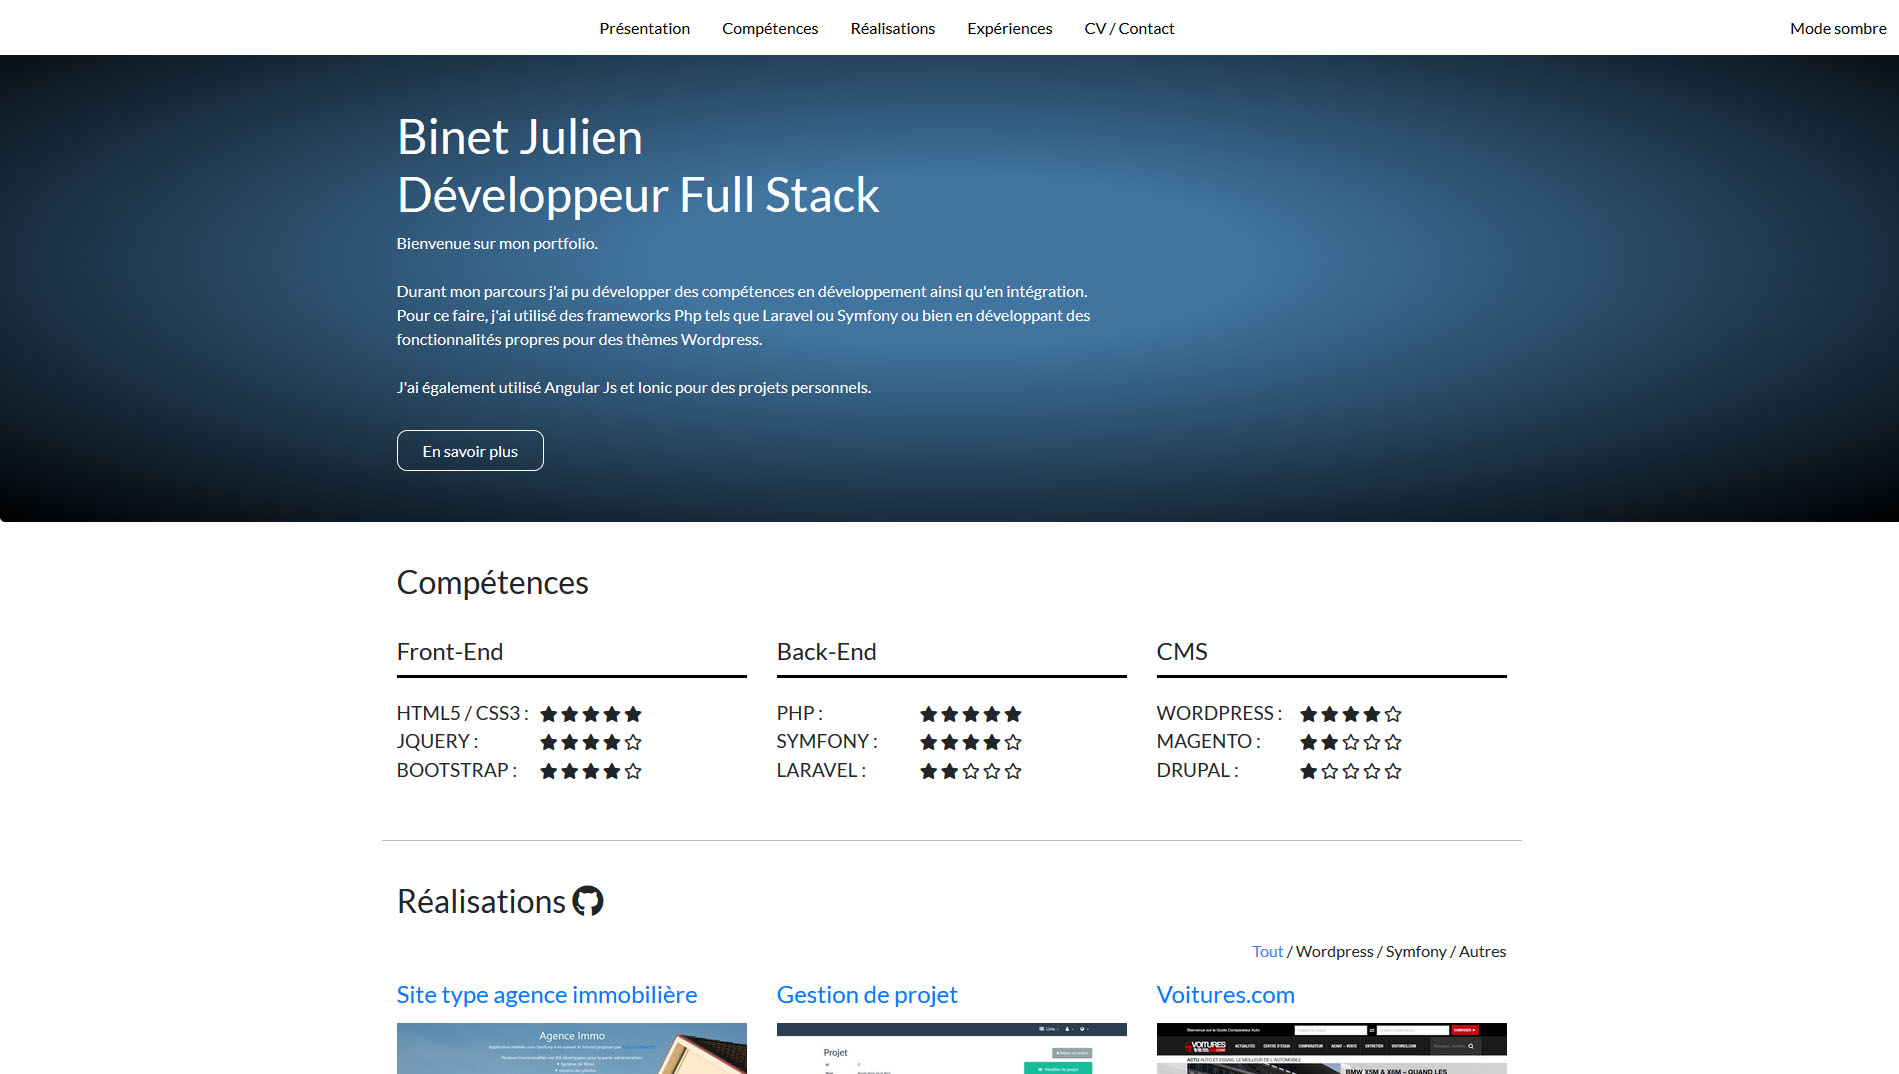
Task: Click the empty last star of WORDPRESS
Action: [x=1393, y=714]
